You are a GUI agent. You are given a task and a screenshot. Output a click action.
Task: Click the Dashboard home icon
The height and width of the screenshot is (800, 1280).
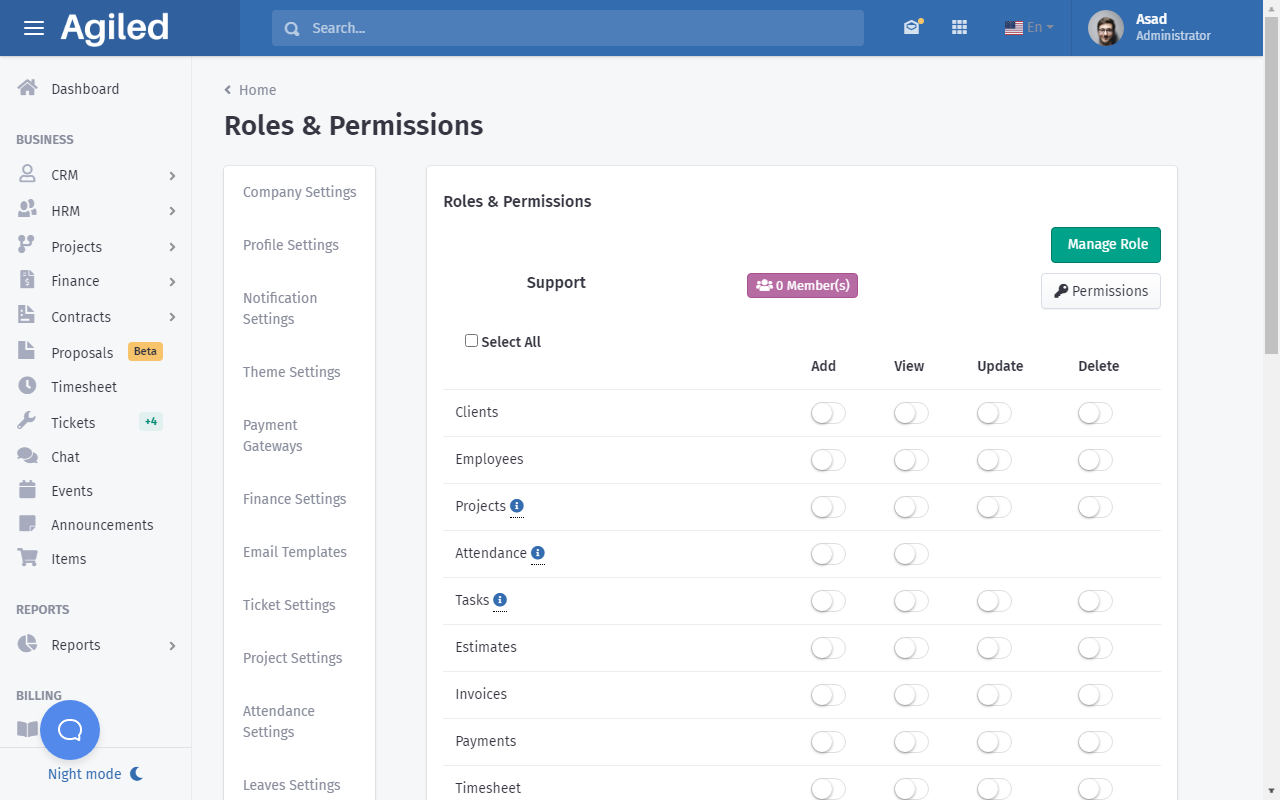click(x=28, y=88)
